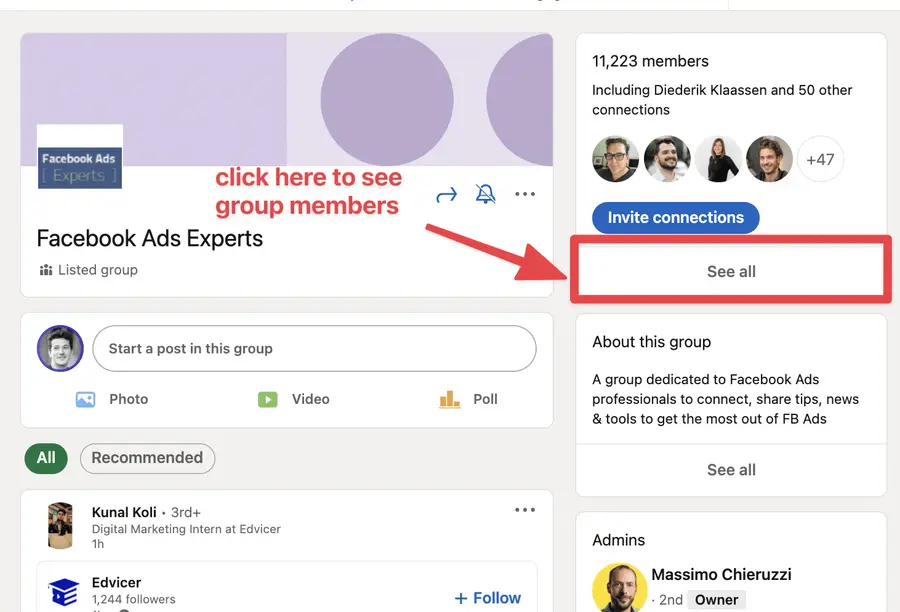
Task: Open Kunal Koli's profile link
Action: pos(123,510)
